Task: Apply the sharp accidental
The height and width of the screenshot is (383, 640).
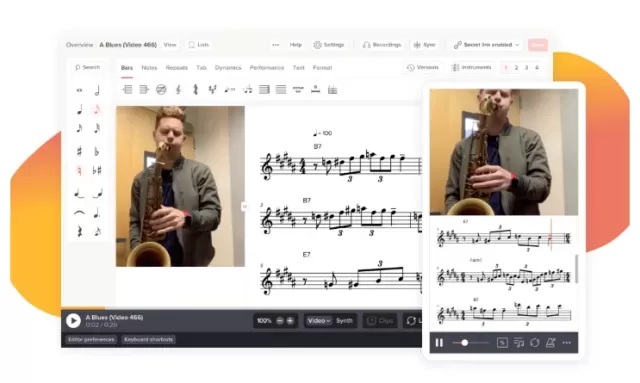Action: (x=79, y=151)
